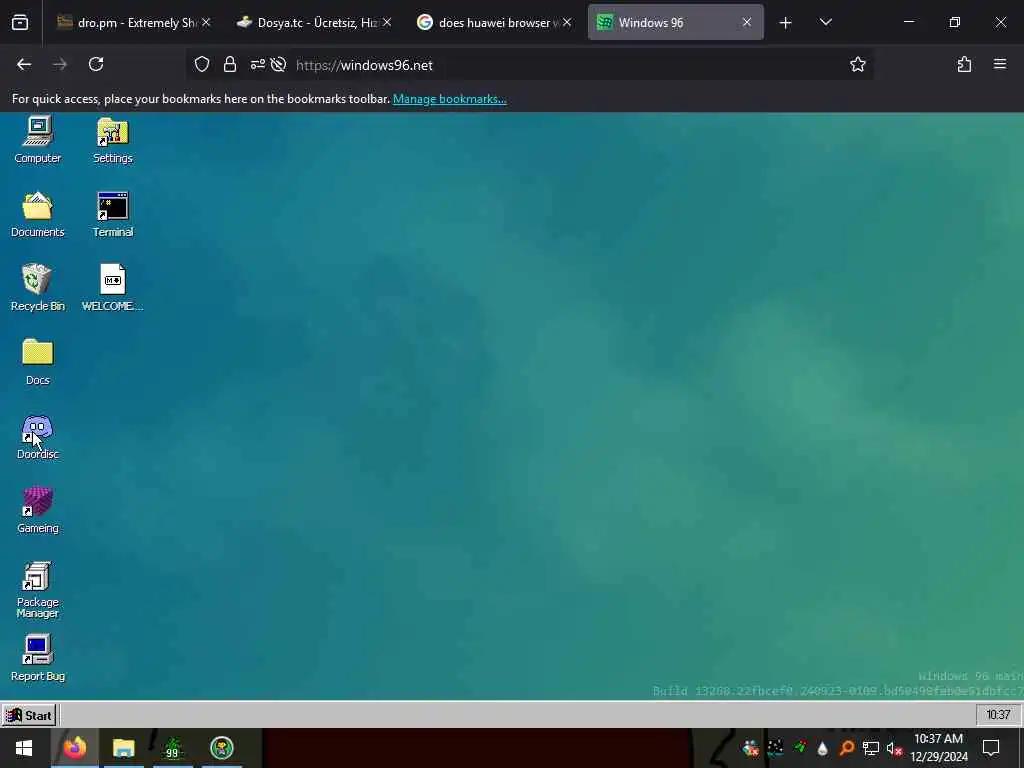The width and height of the screenshot is (1024, 768).
Task: Open the Settings desktop shortcut
Action: (112, 140)
